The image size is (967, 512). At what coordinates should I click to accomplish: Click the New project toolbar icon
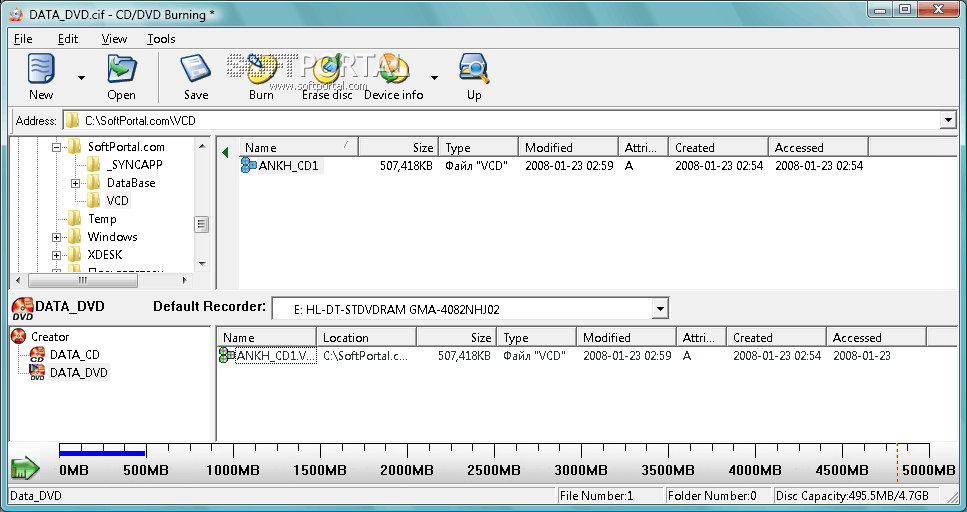(x=41, y=76)
